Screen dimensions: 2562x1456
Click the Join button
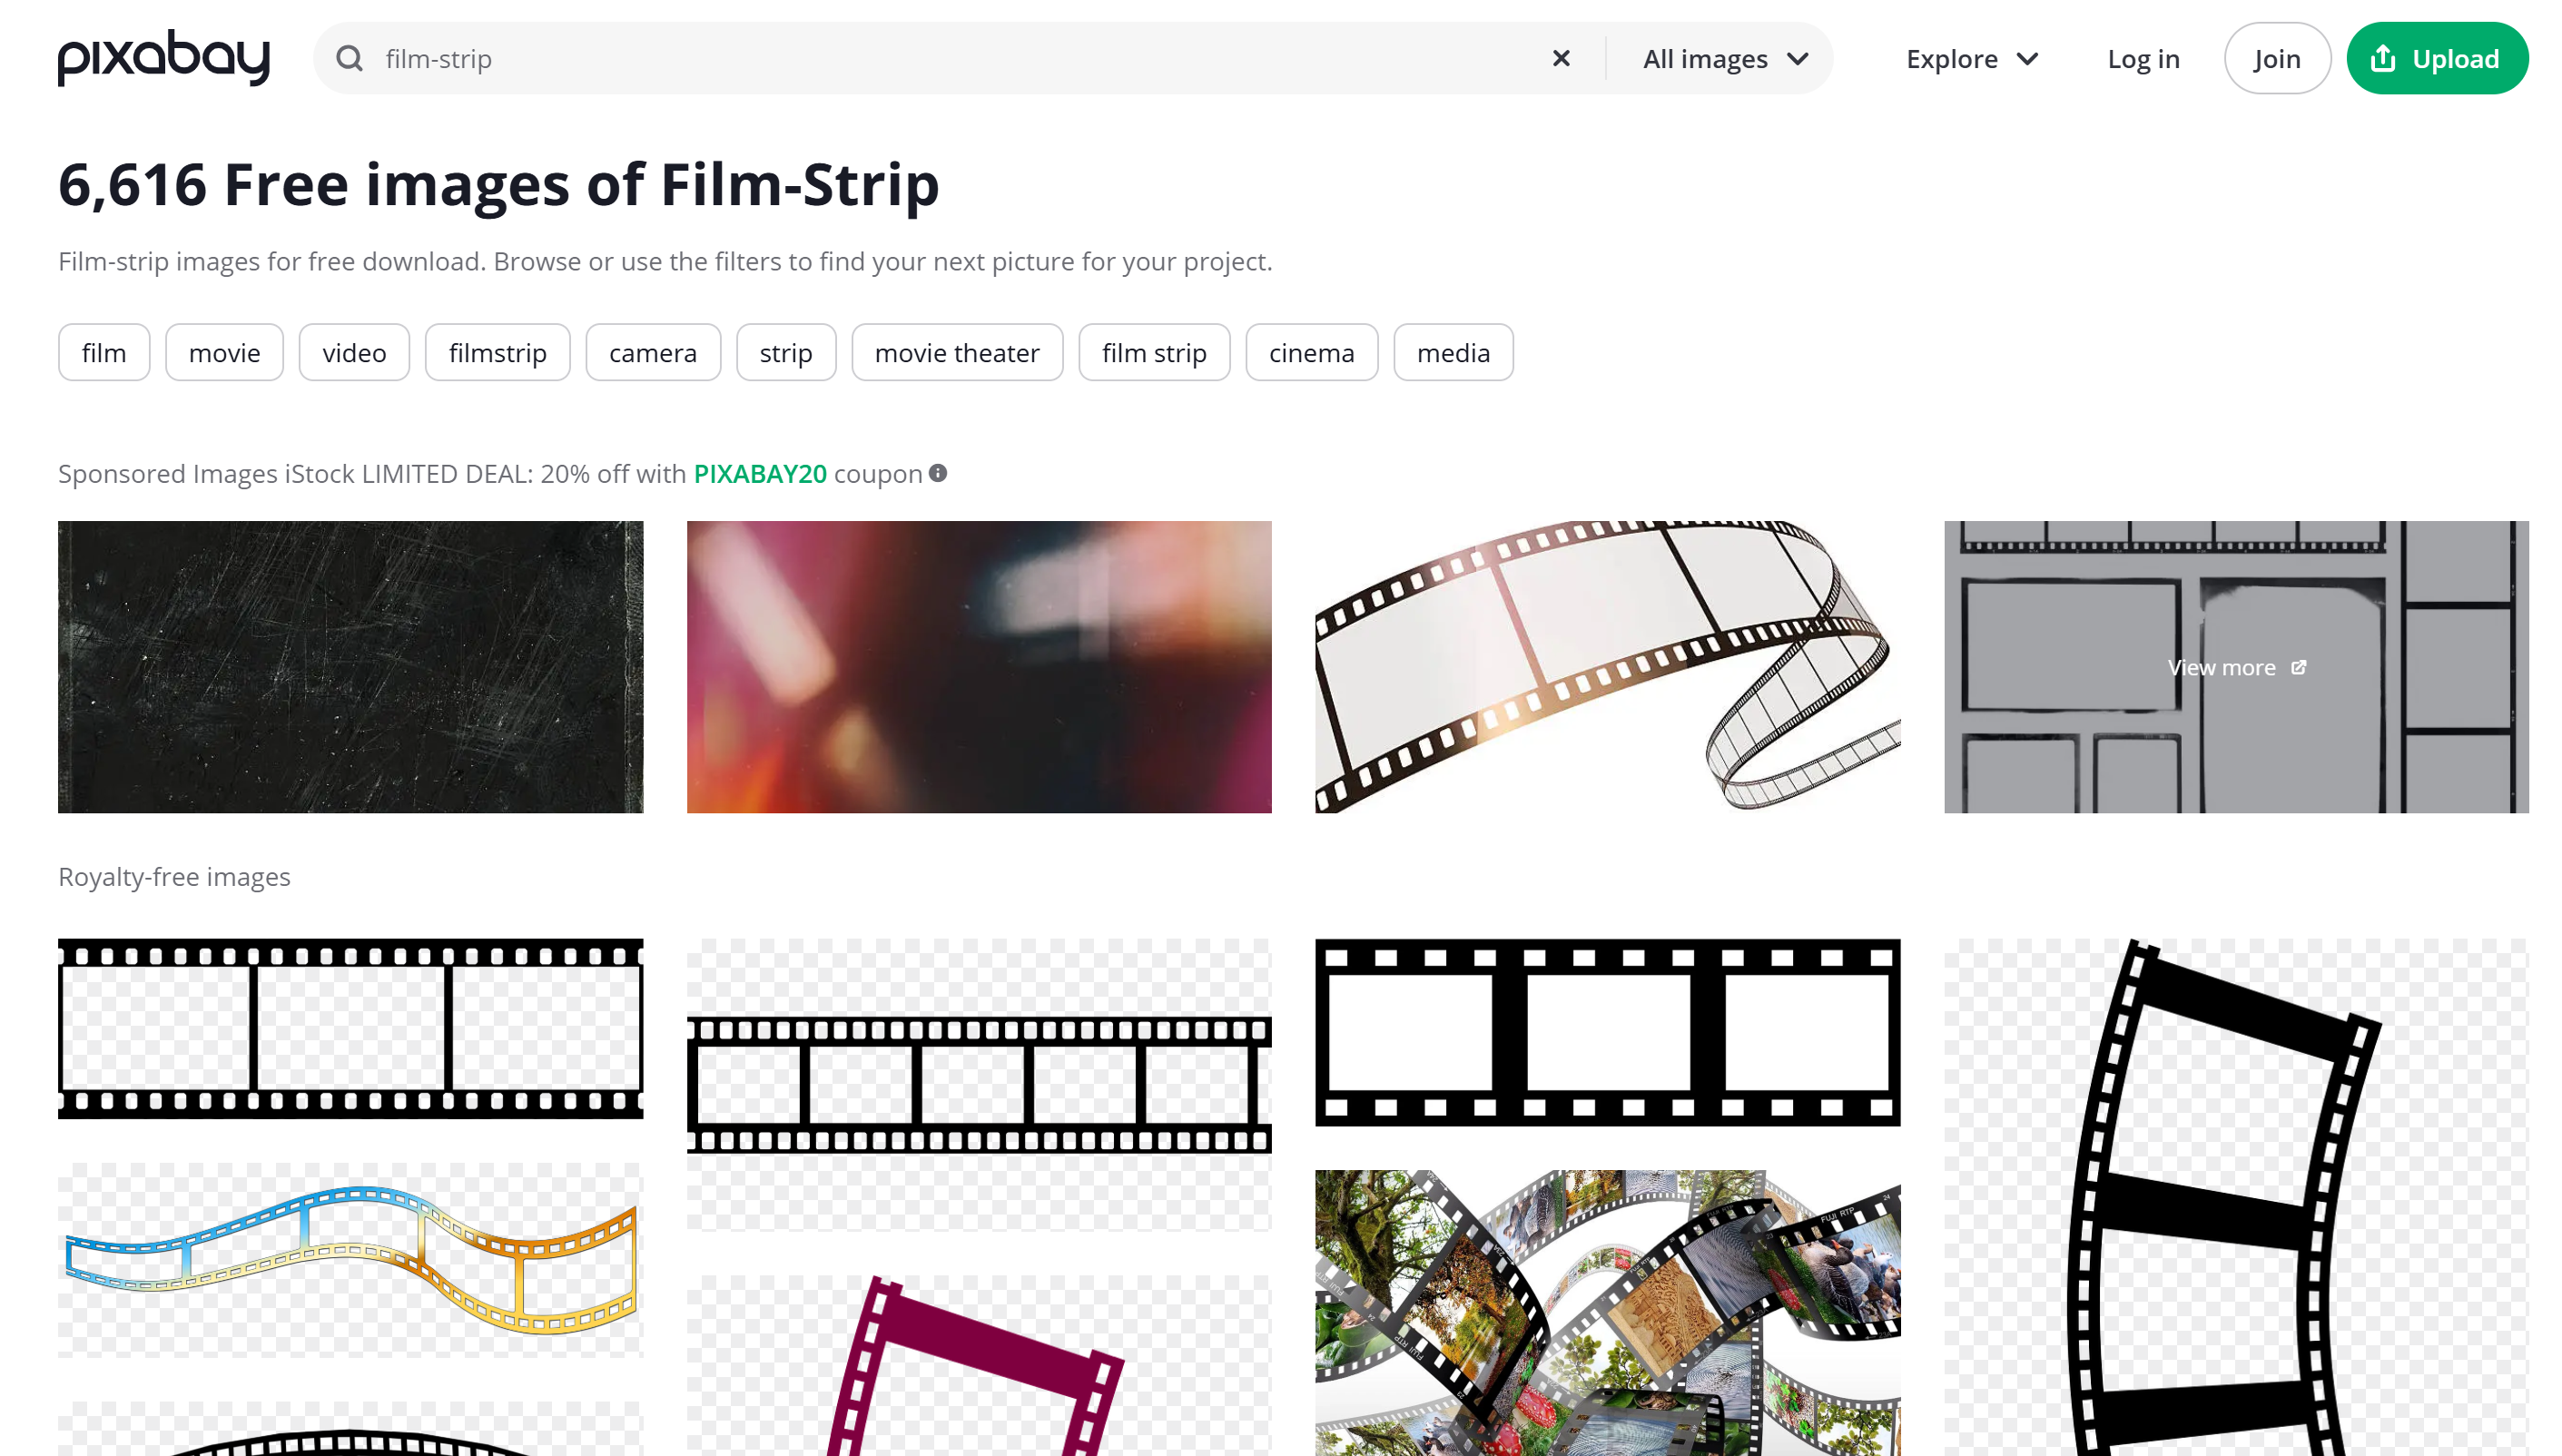(2277, 58)
